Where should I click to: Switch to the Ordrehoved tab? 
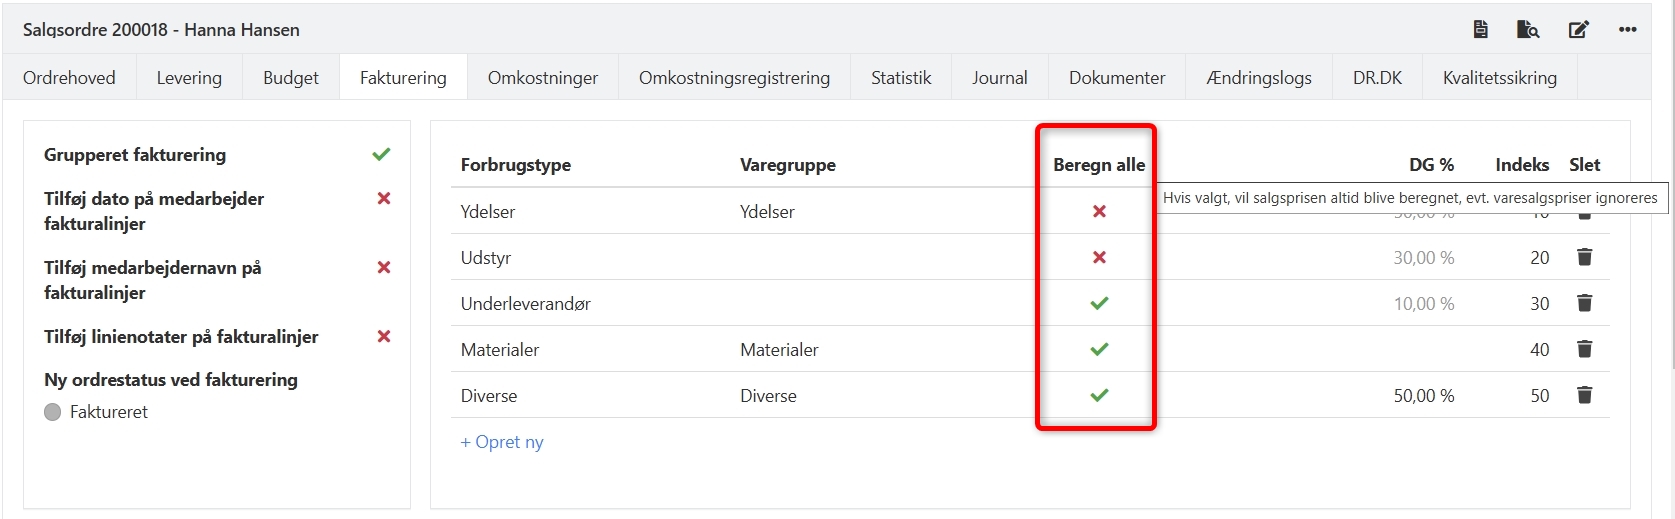(69, 77)
